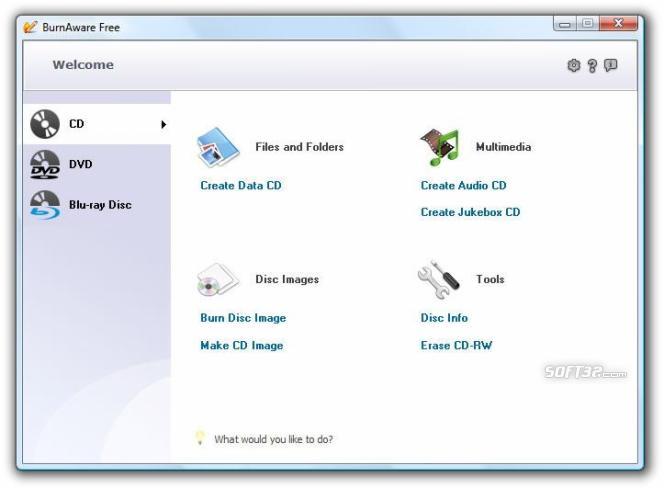Click the Files and Folders icon
The height and width of the screenshot is (489, 664).
coord(218,147)
